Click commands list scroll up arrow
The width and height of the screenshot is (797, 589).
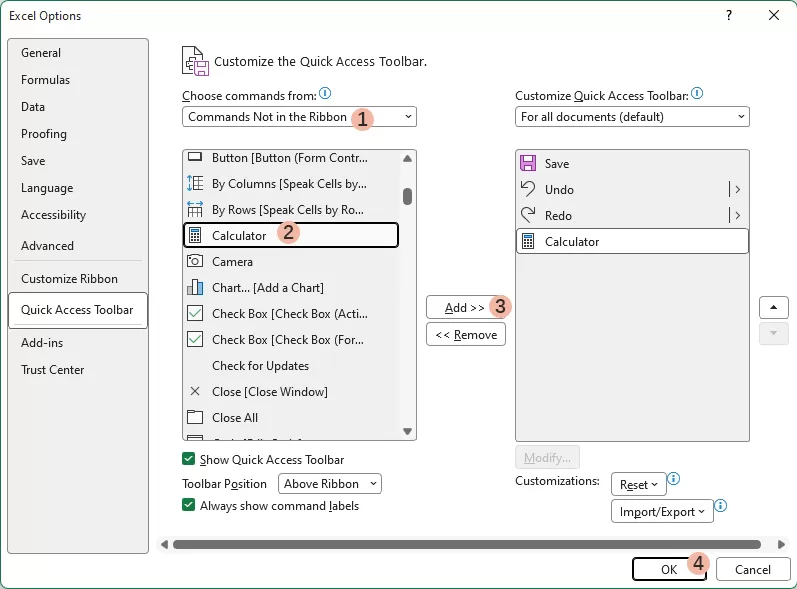pos(407,159)
